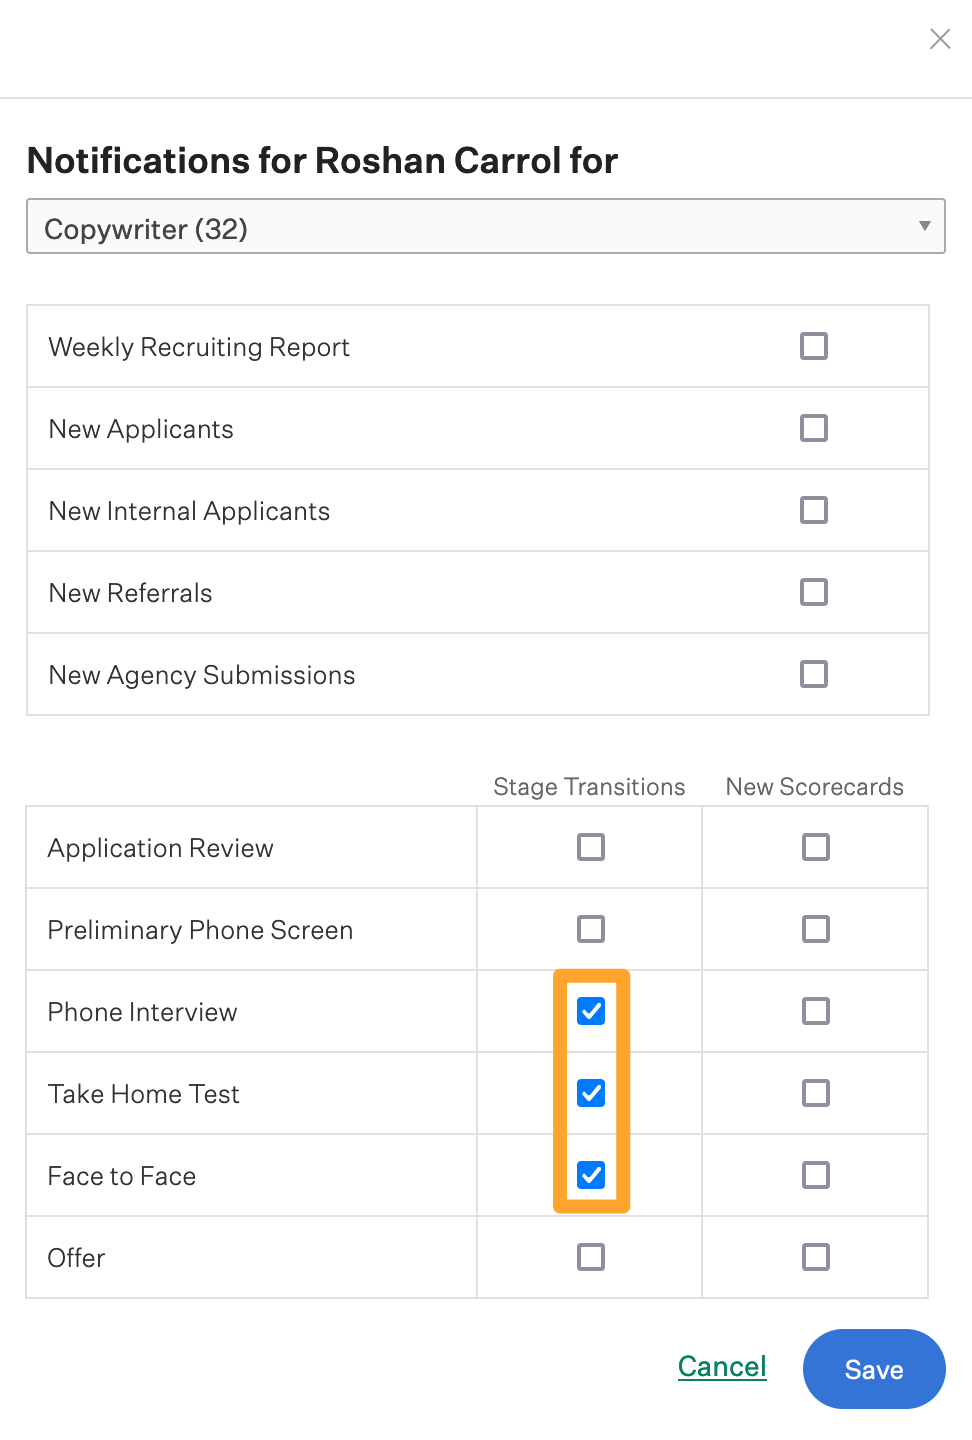Disable Take Home Test stage transitions
This screenshot has height=1440, width=972.
point(591,1093)
